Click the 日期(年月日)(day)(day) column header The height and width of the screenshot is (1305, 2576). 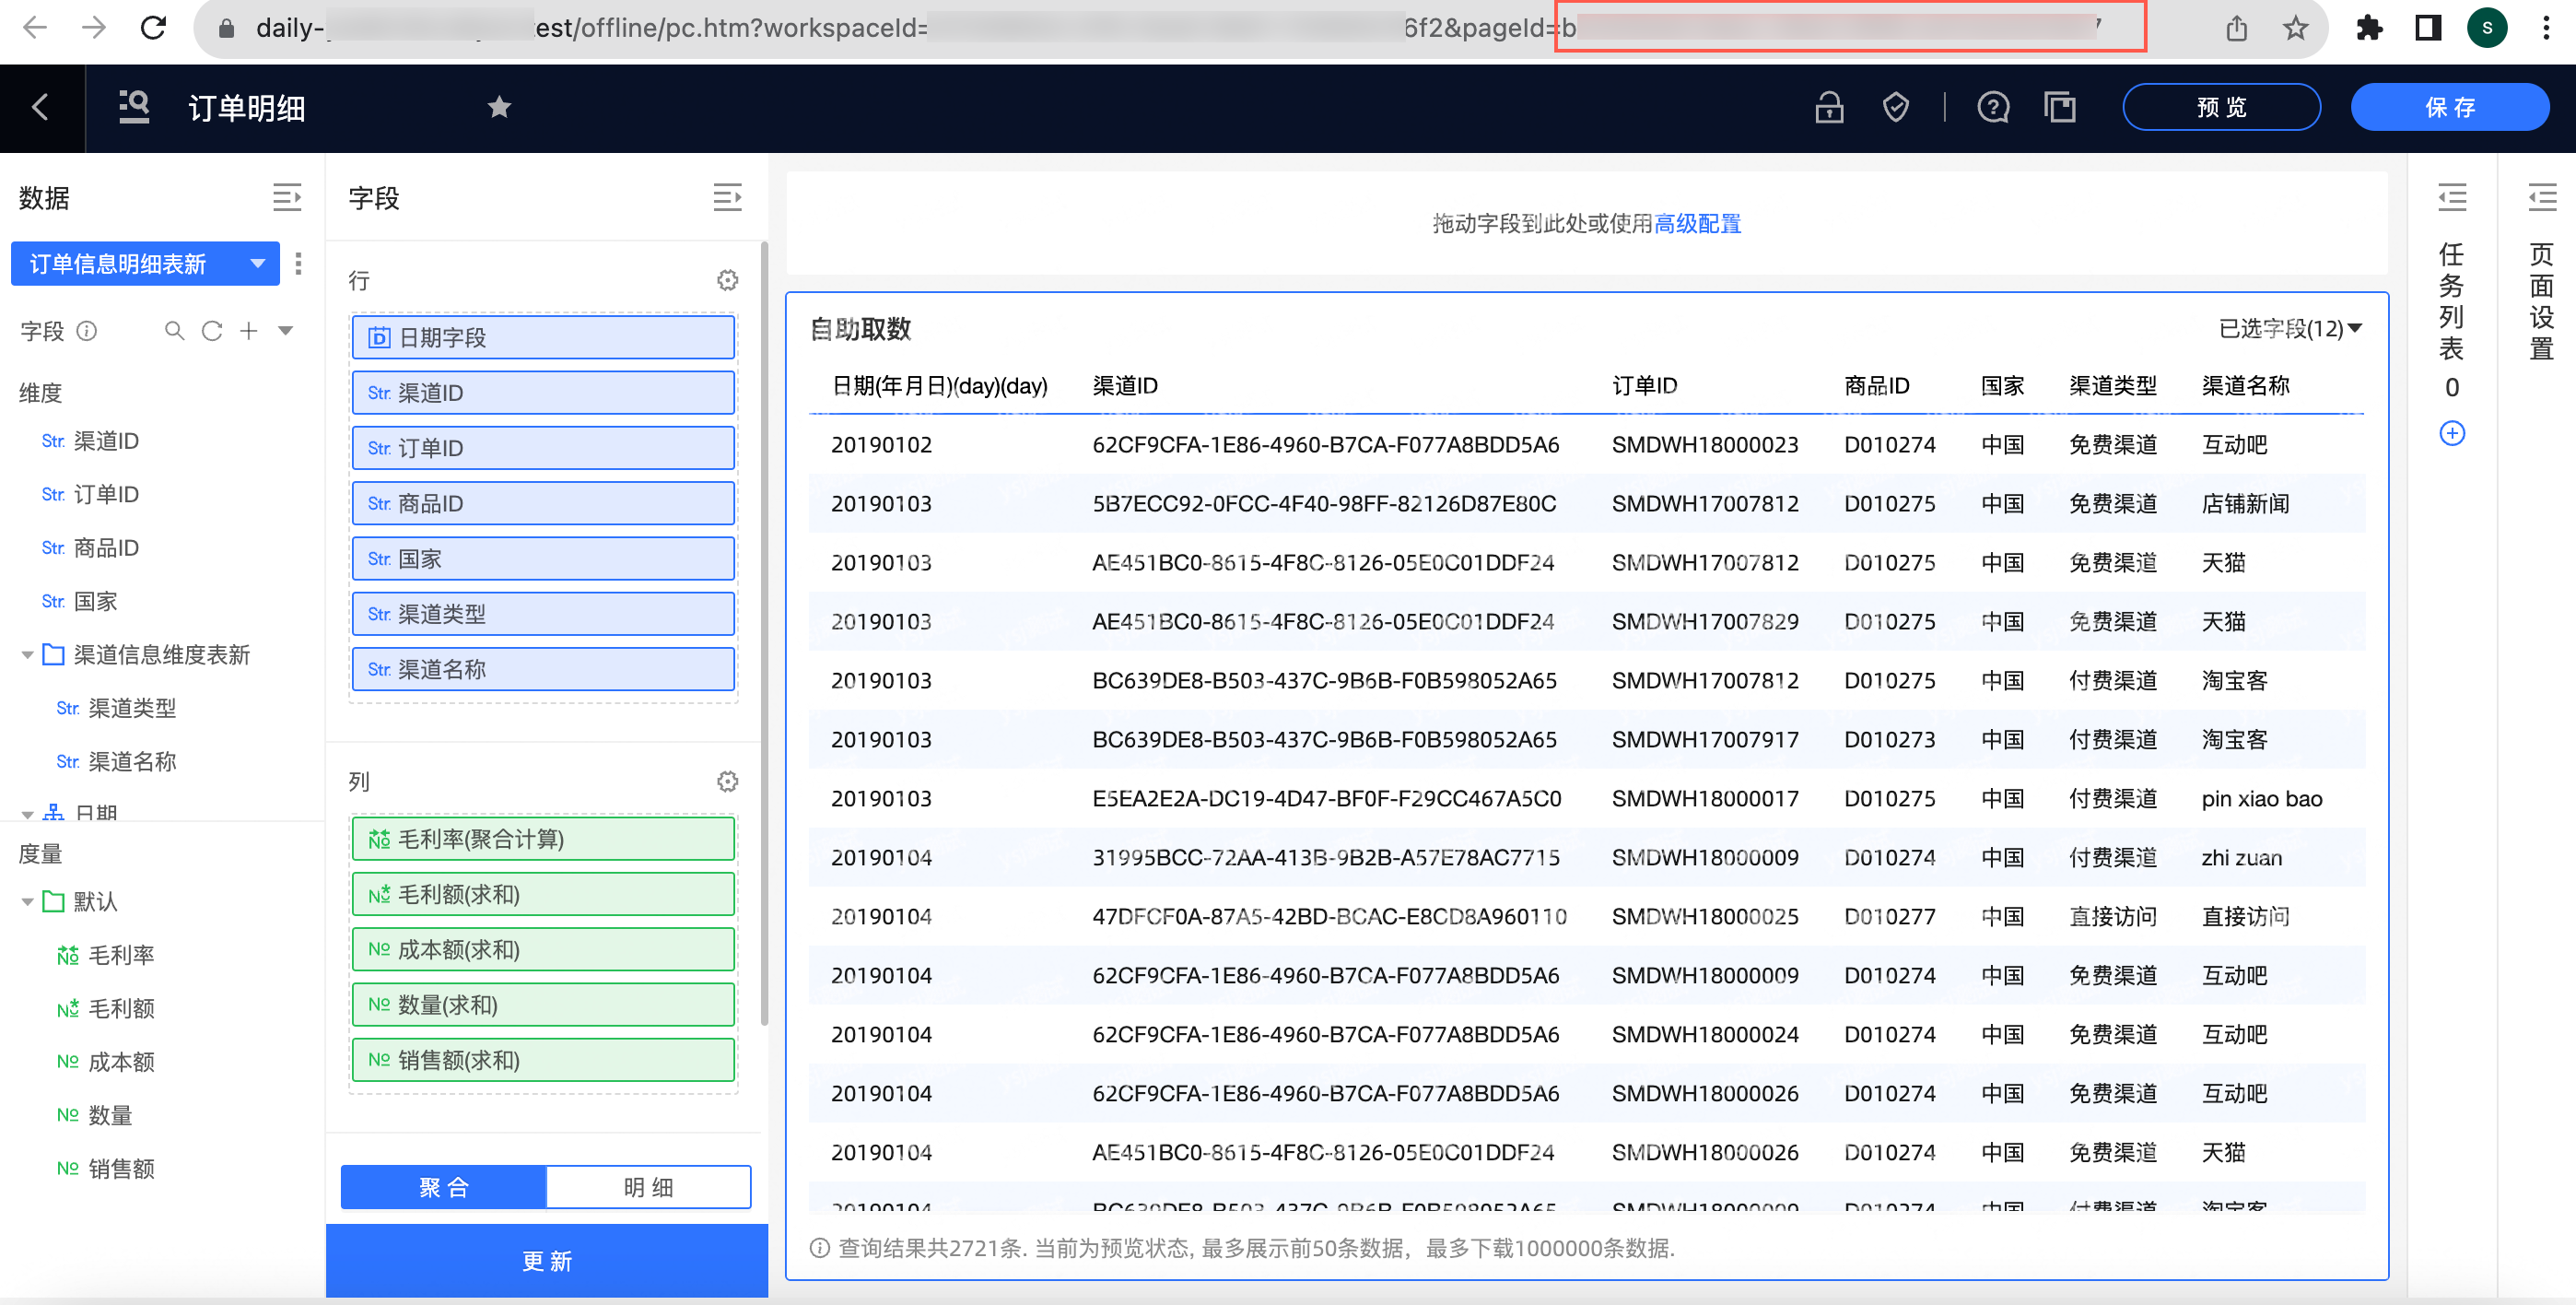tap(938, 386)
